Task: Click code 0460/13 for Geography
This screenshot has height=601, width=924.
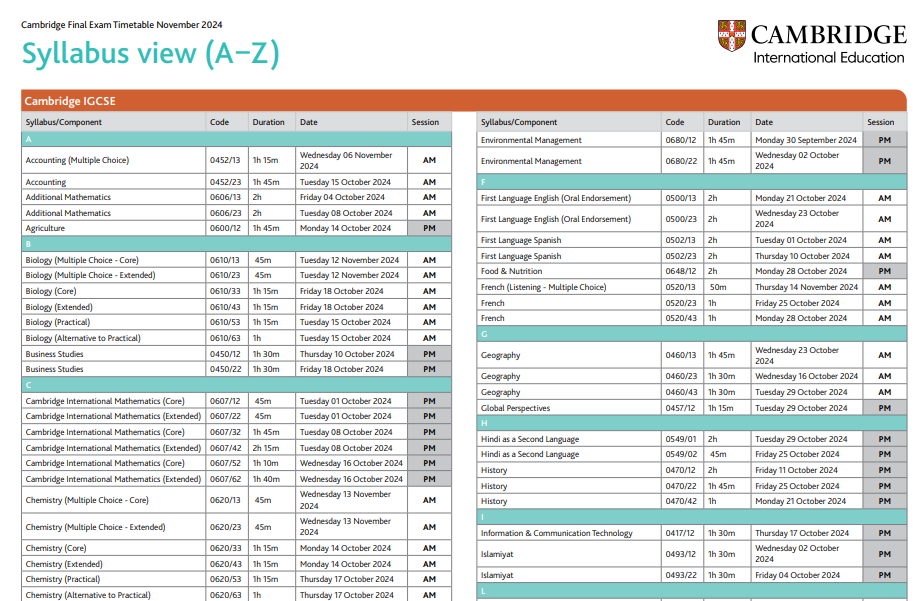Action: pyautogui.click(x=681, y=355)
